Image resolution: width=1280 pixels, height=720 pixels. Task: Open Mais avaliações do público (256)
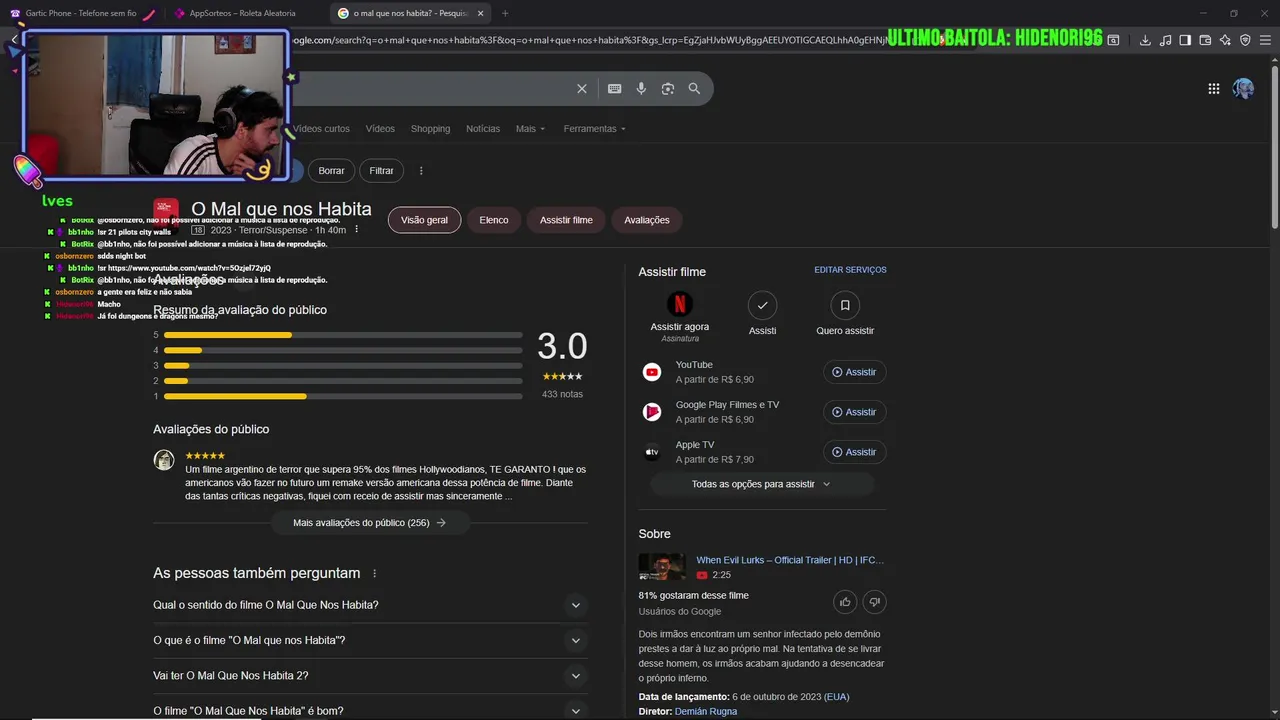click(x=369, y=523)
